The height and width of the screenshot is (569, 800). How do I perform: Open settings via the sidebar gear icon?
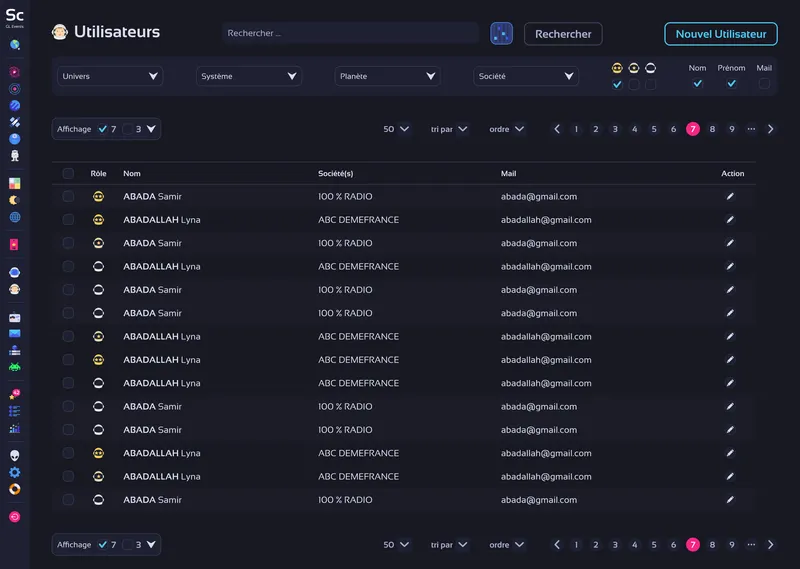point(15,472)
